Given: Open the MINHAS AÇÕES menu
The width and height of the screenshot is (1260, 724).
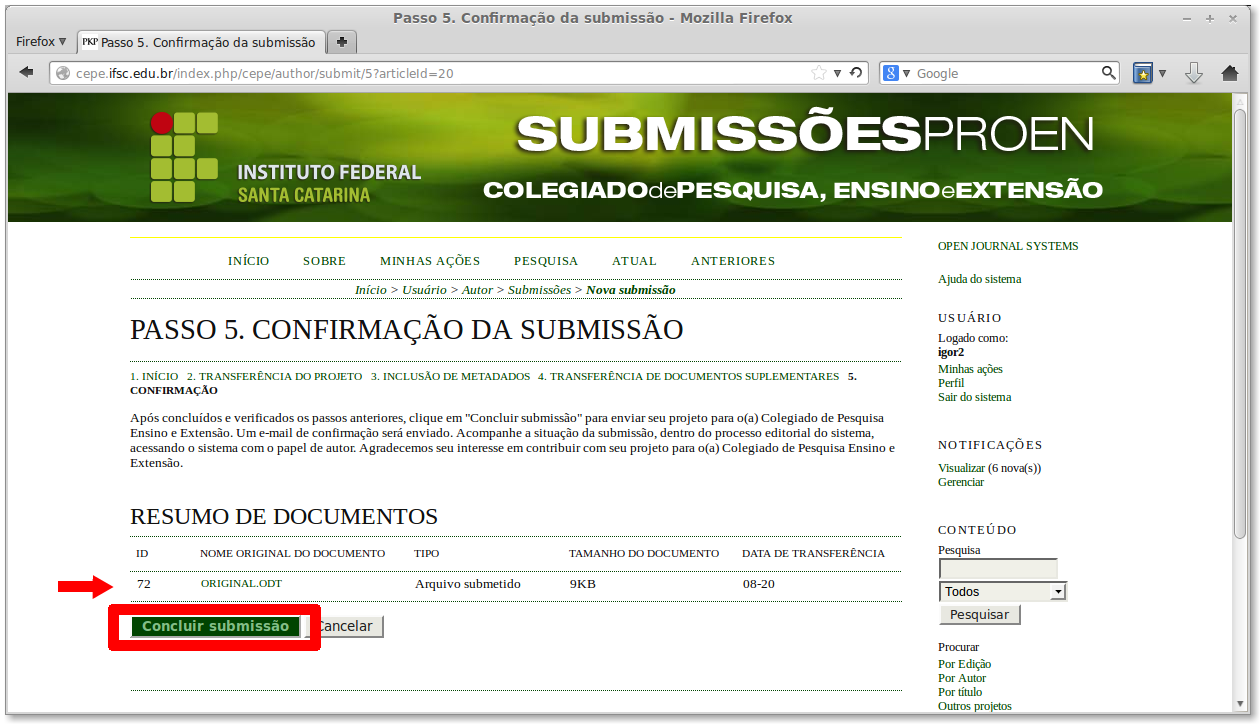Looking at the screenshot, I should [x=429, y=261].
